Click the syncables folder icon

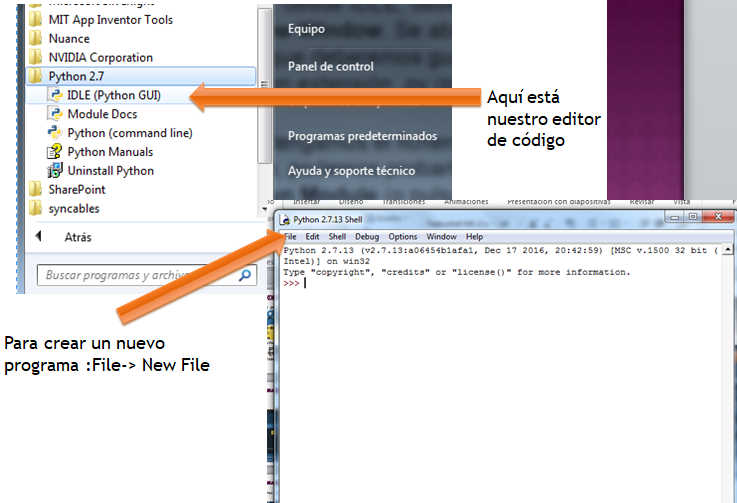(x=36, y=208)
